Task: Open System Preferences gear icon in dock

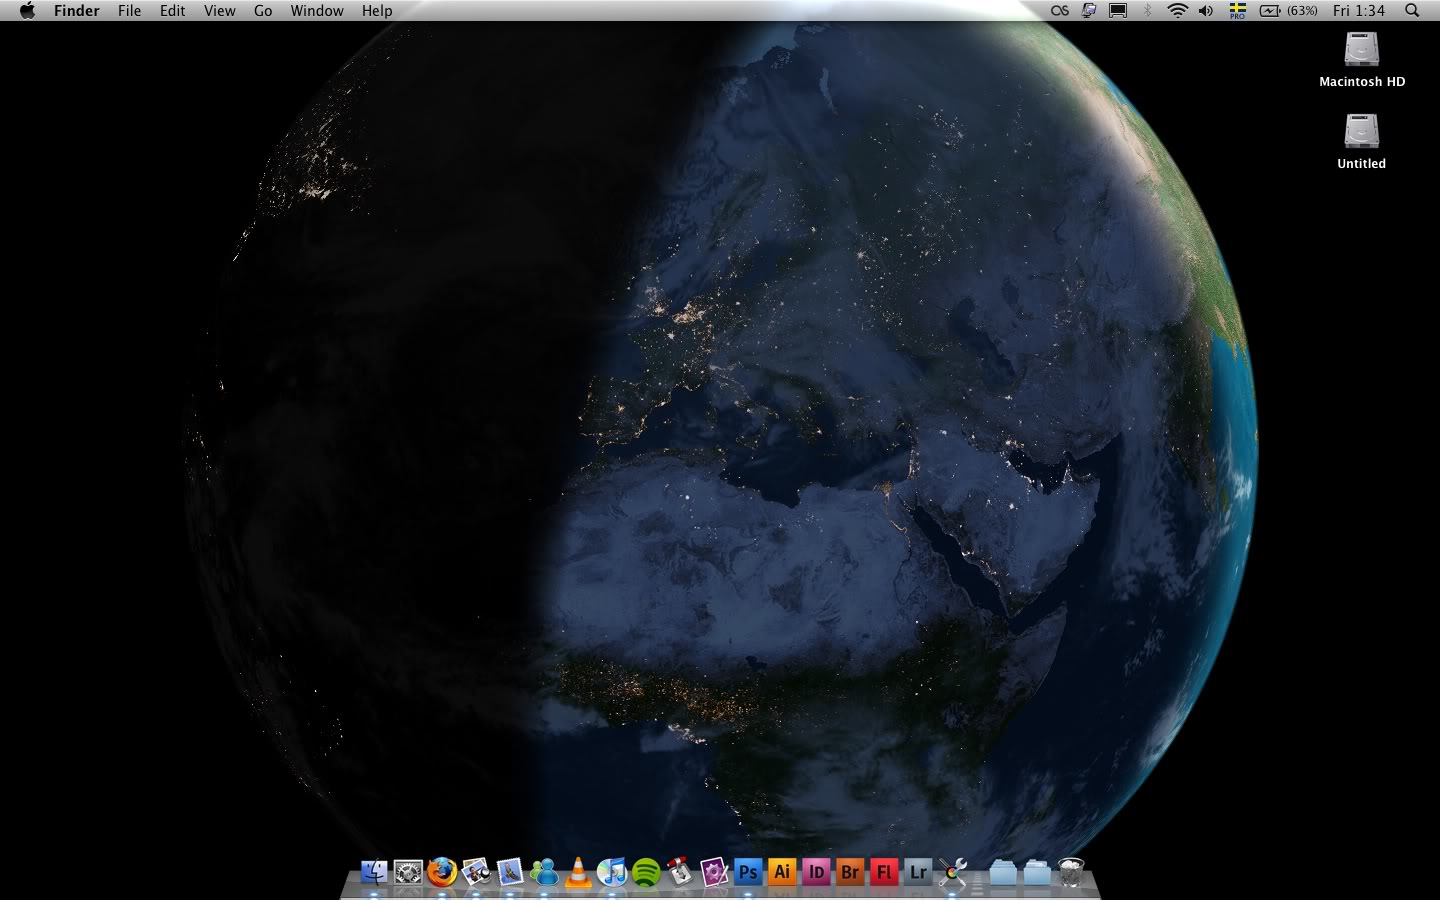Action: [x=408, y=872]
